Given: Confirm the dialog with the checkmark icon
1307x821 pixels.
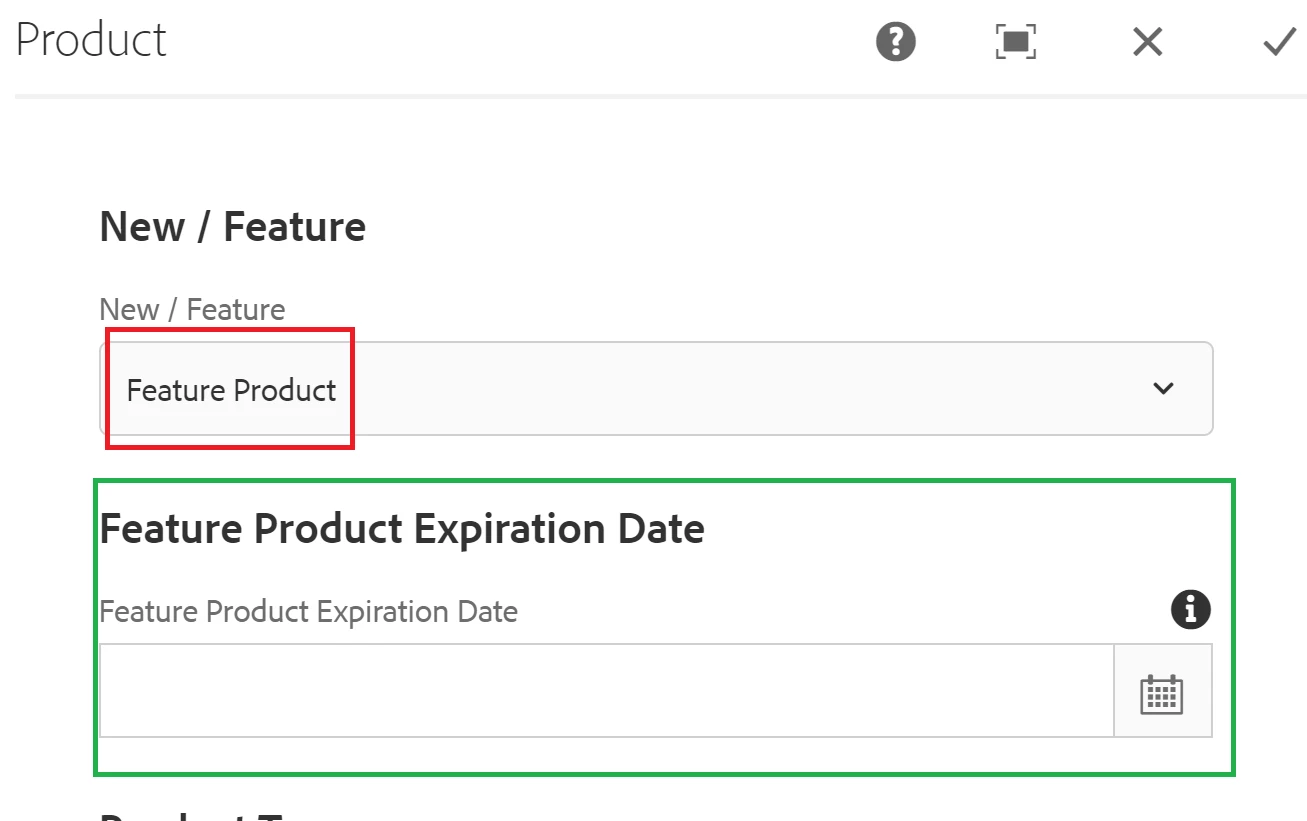Looking at the screenshot, I should point(1279,42).
